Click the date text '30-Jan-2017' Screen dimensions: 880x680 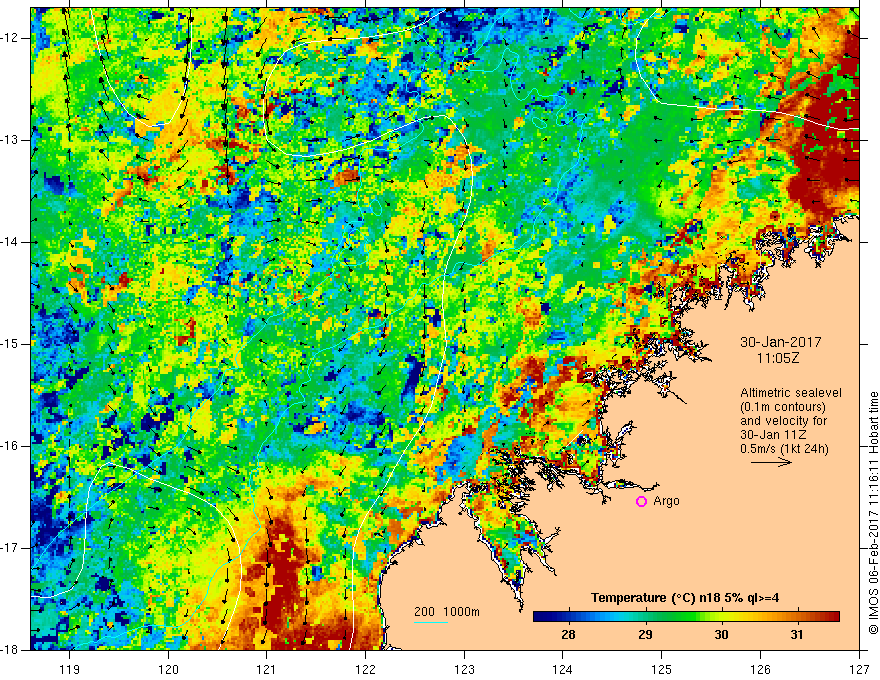click(781, 342)
